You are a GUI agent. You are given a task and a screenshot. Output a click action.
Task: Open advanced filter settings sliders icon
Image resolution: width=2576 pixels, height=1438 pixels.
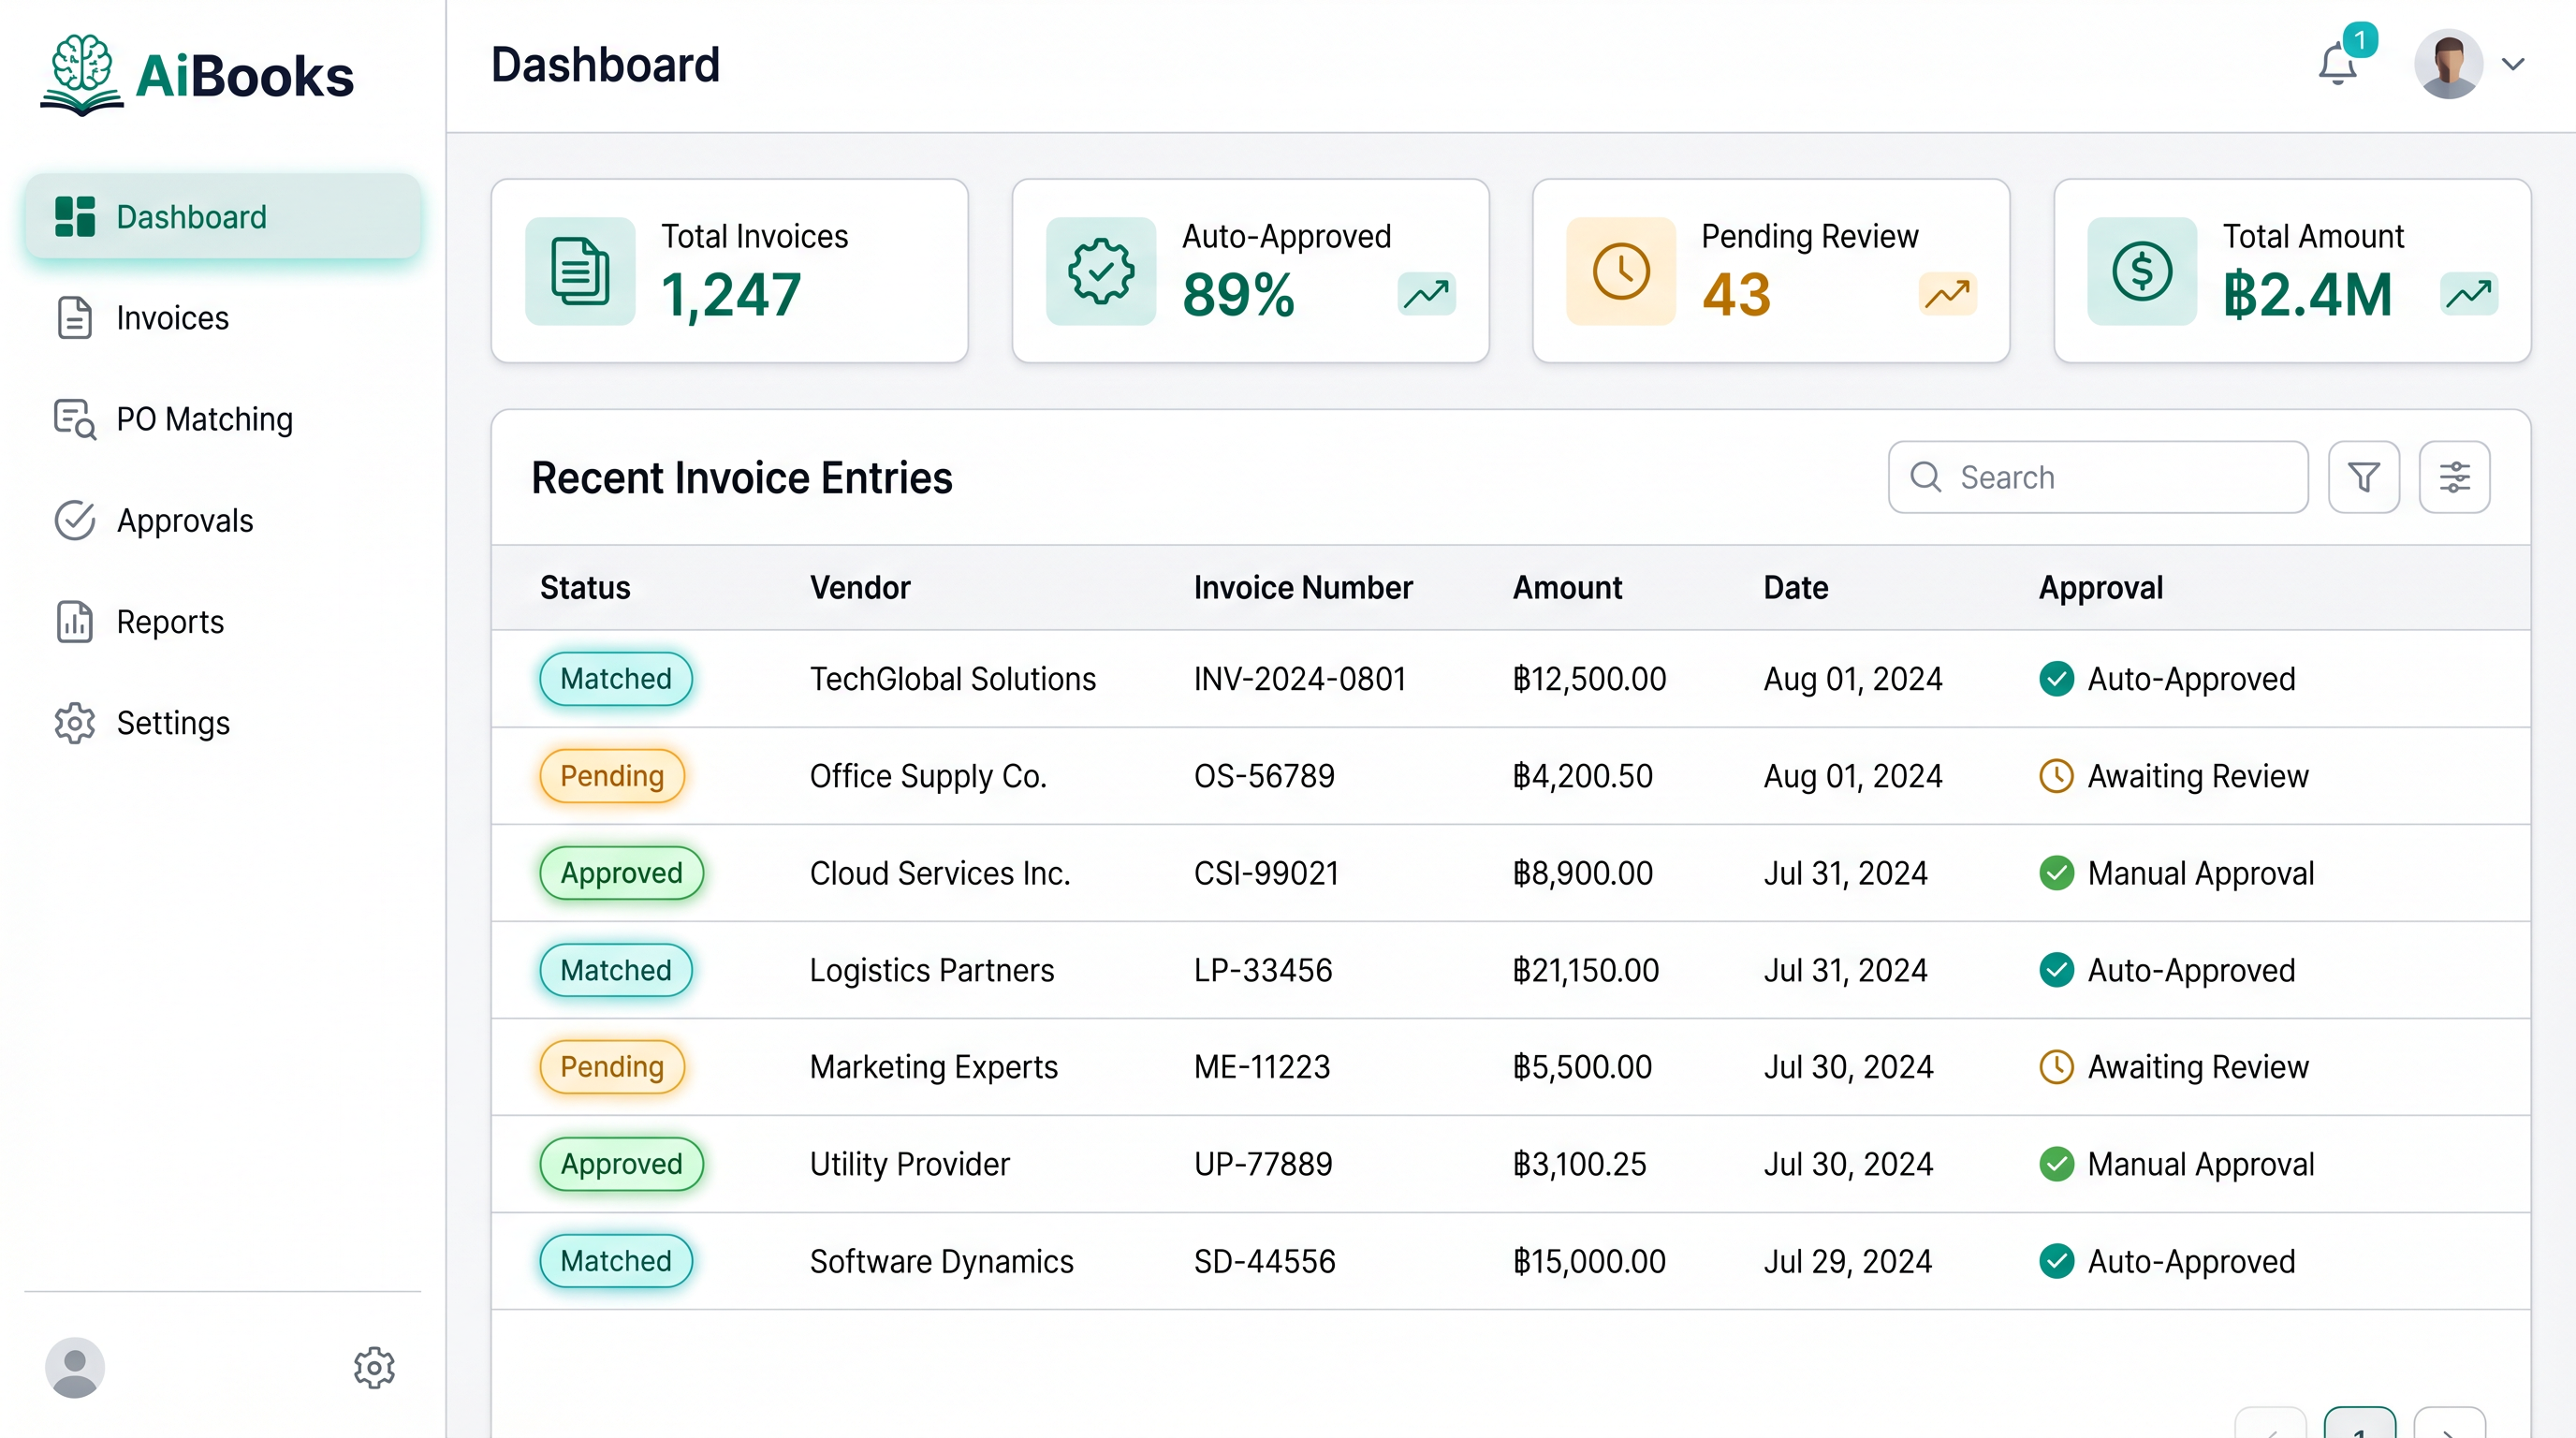tap(2455, 477)
